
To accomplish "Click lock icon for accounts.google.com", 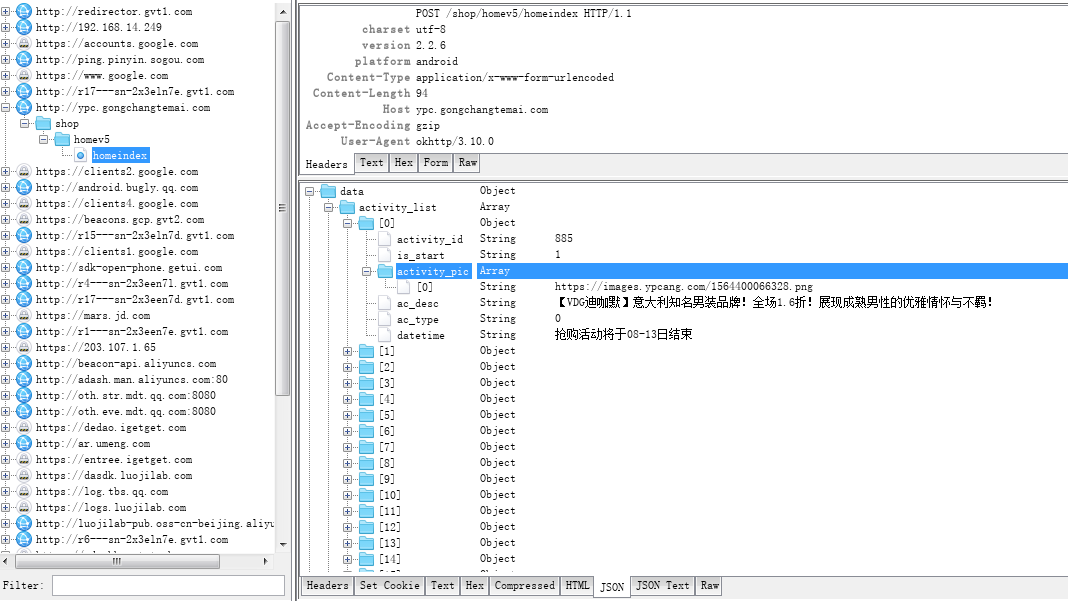I will pyautogui.click(x=24, y=43).
